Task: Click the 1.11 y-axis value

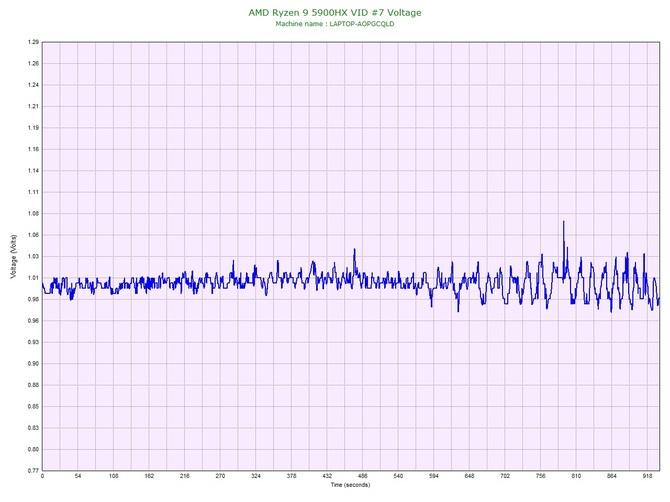Action: point(33,192)
